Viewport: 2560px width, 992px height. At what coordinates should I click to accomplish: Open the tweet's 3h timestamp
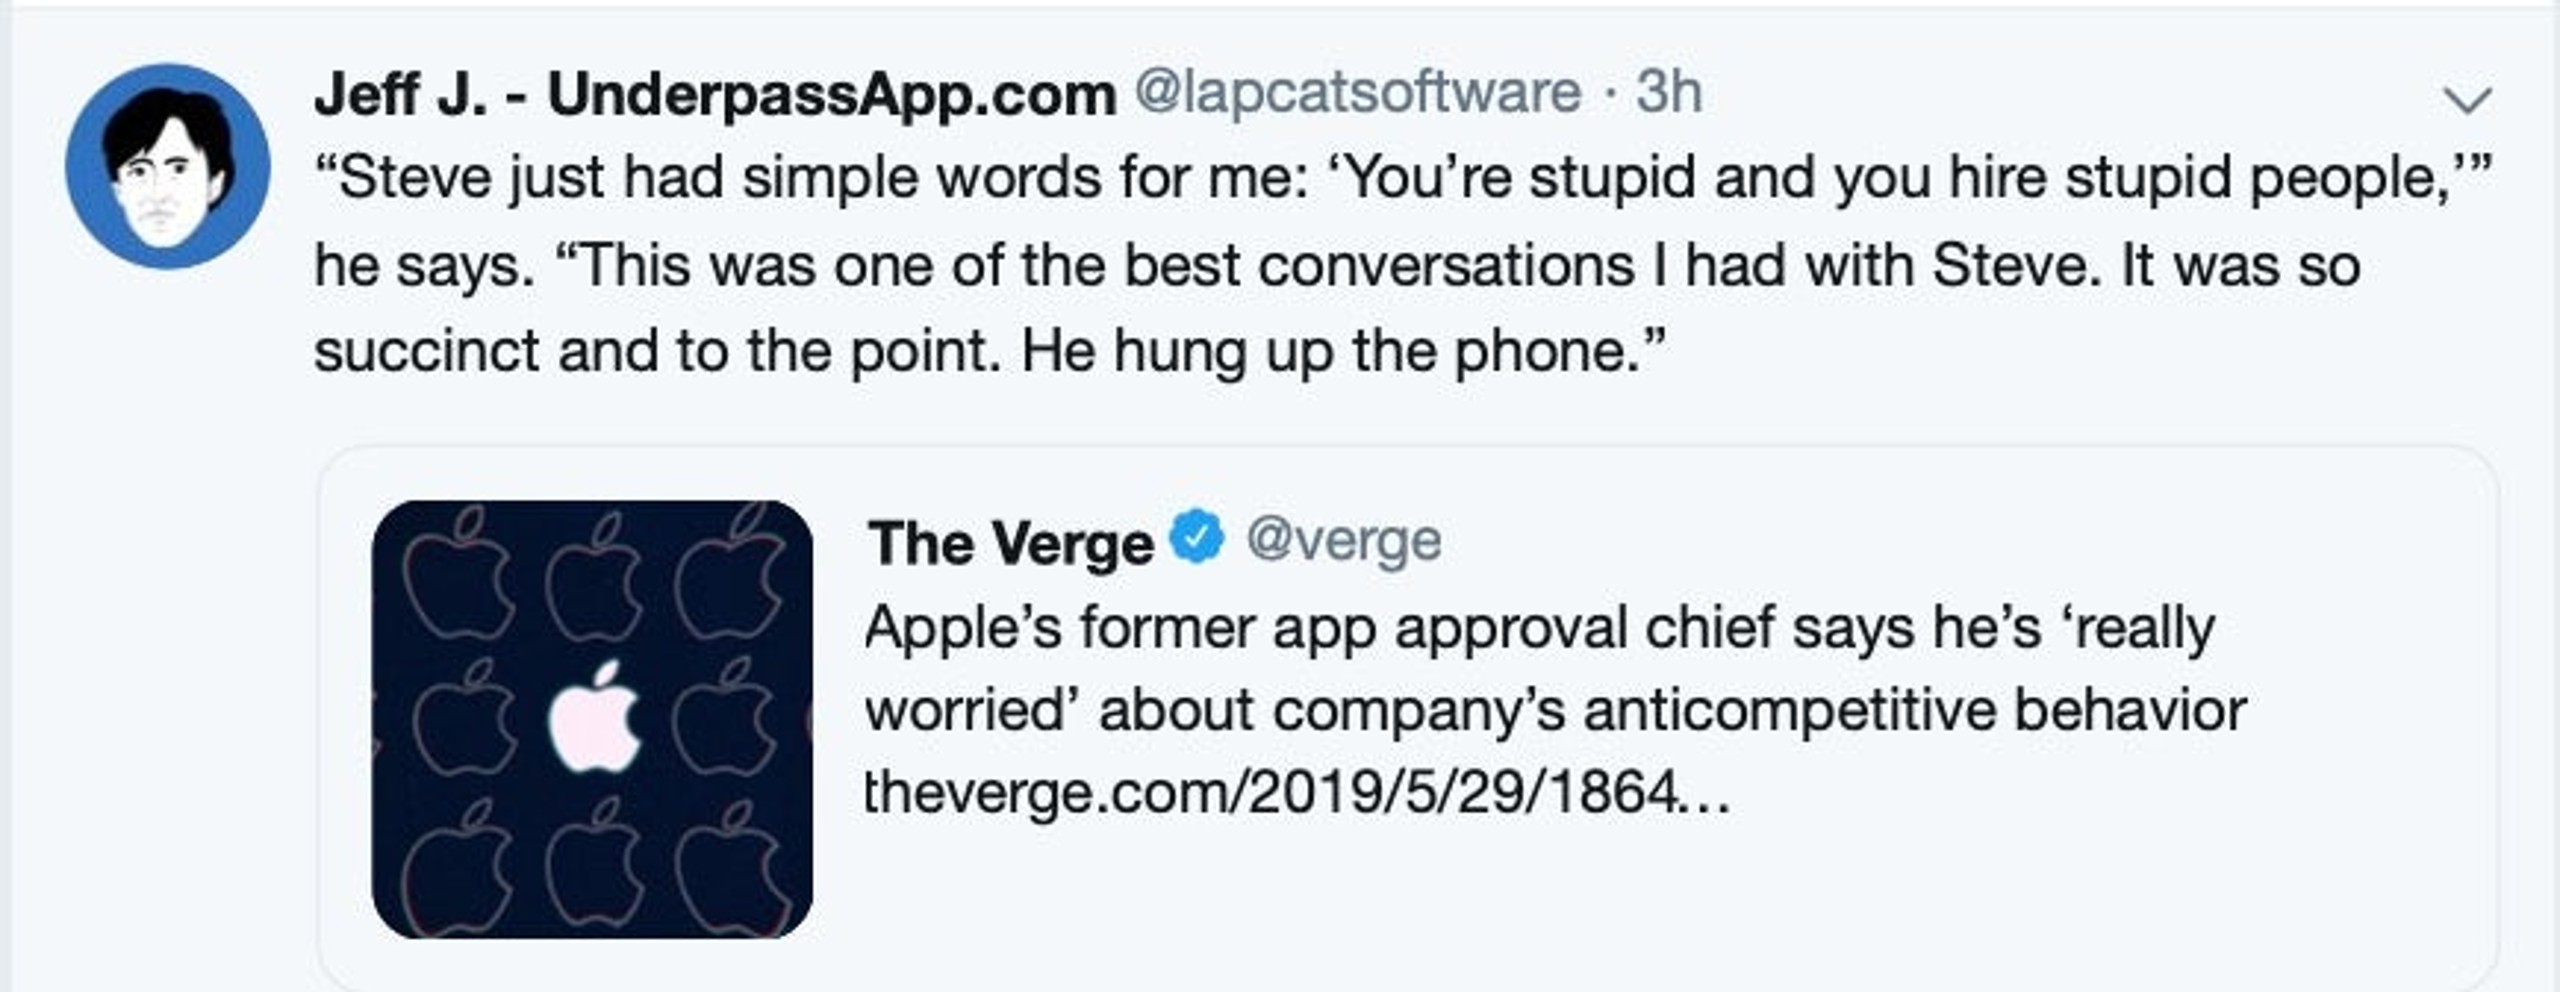(1669, 92)
